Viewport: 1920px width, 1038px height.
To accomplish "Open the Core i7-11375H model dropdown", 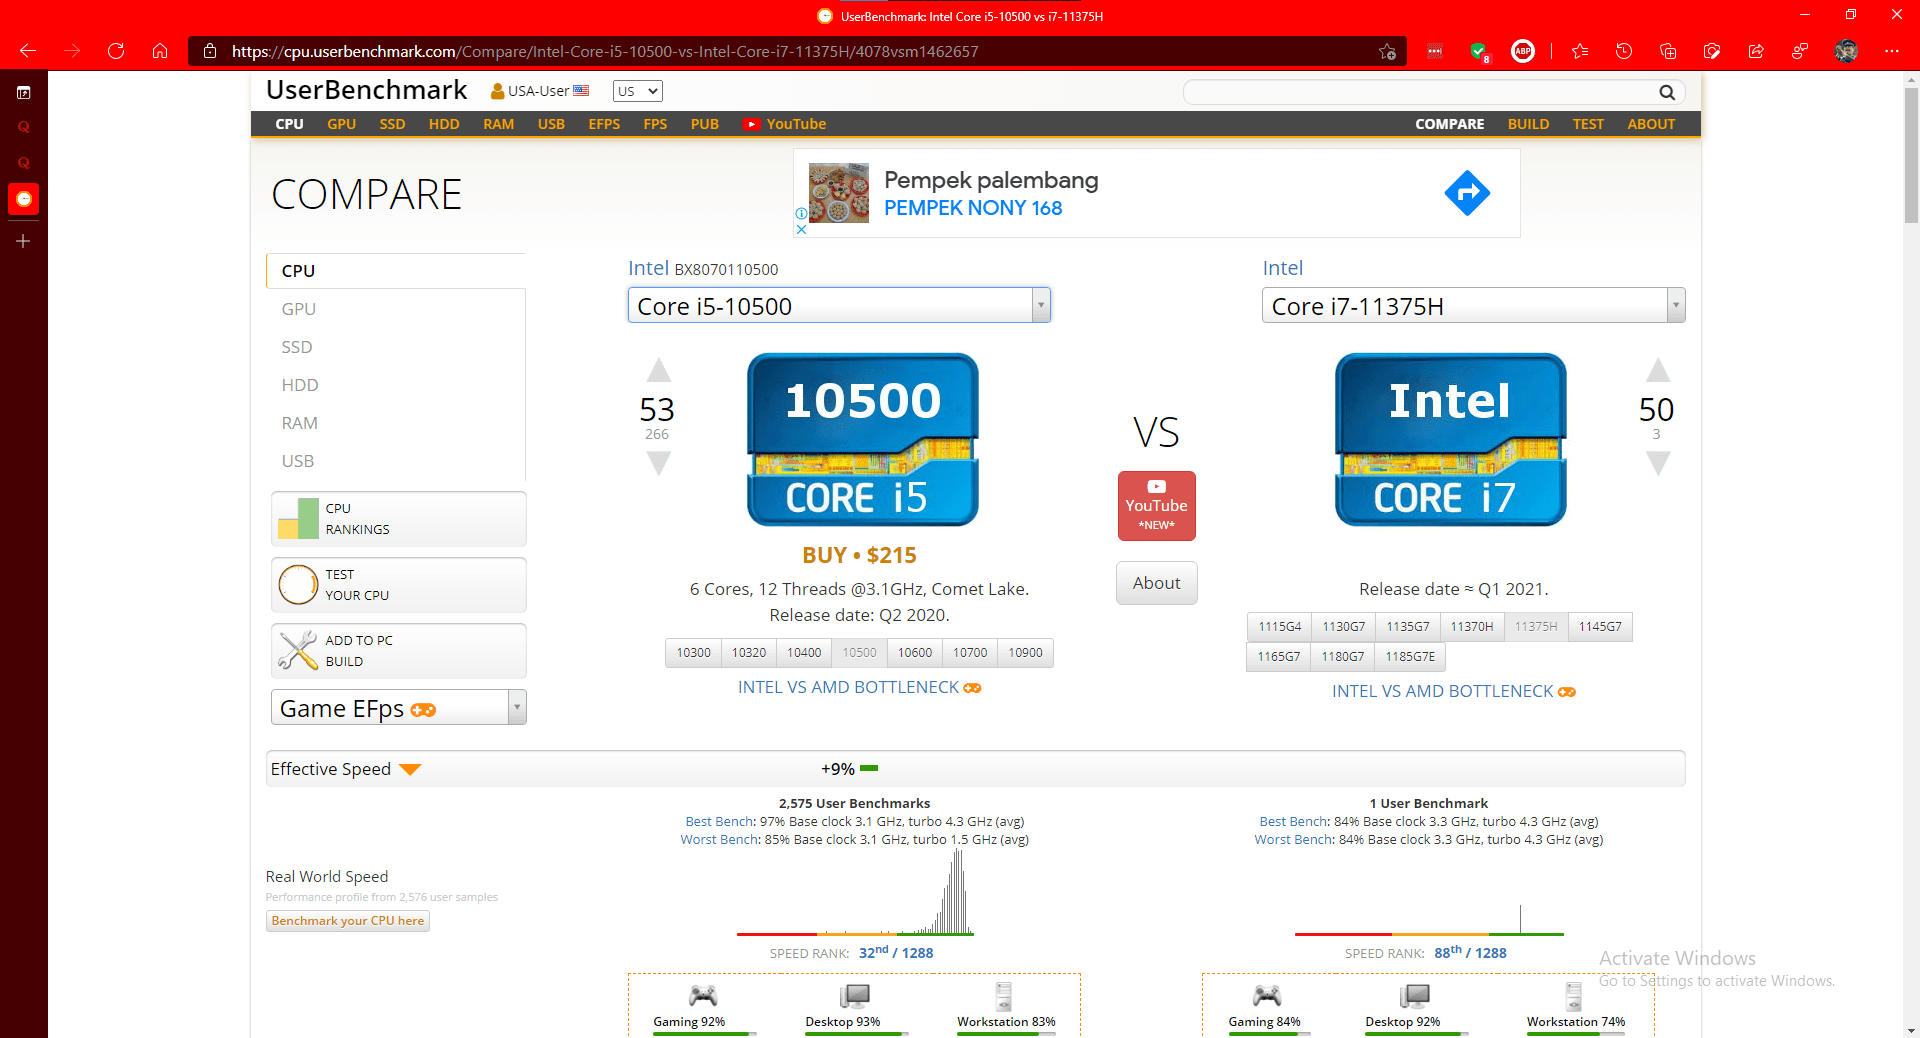I will (1474, 306).
